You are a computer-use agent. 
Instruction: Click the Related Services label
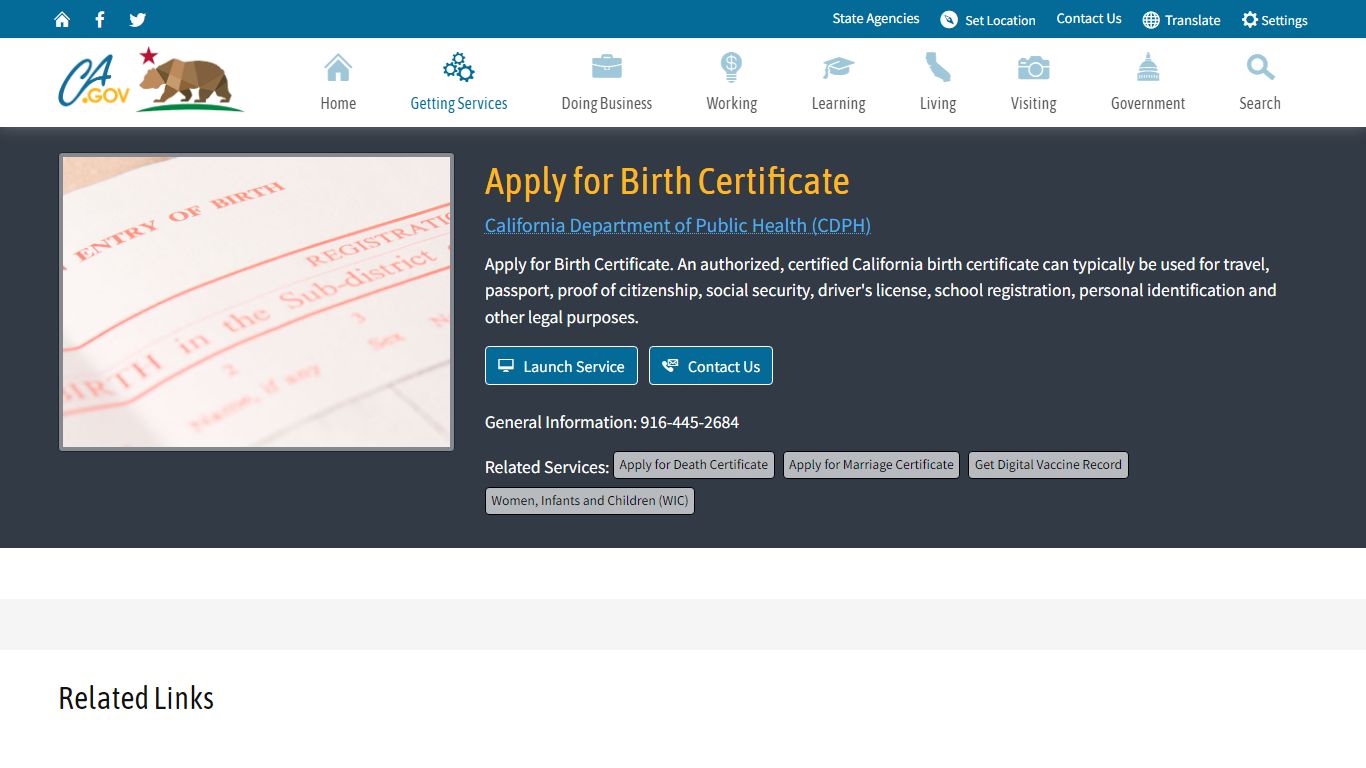(x=547, y=467)
